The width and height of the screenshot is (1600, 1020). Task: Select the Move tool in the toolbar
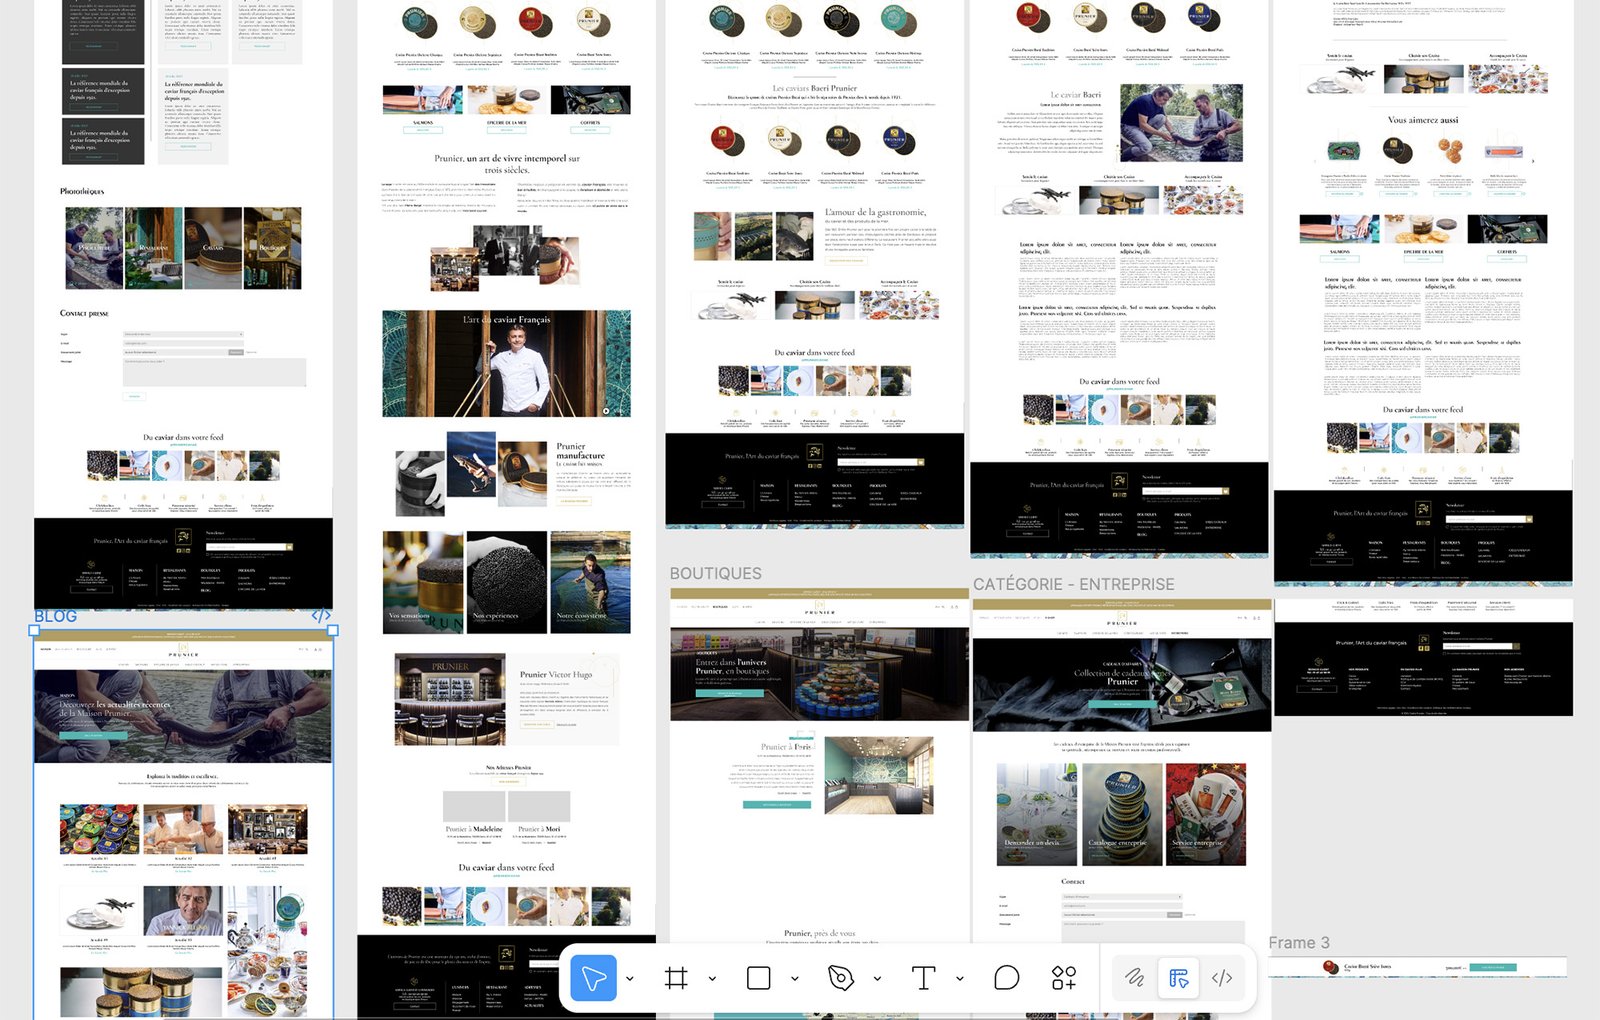pos(593,978)
